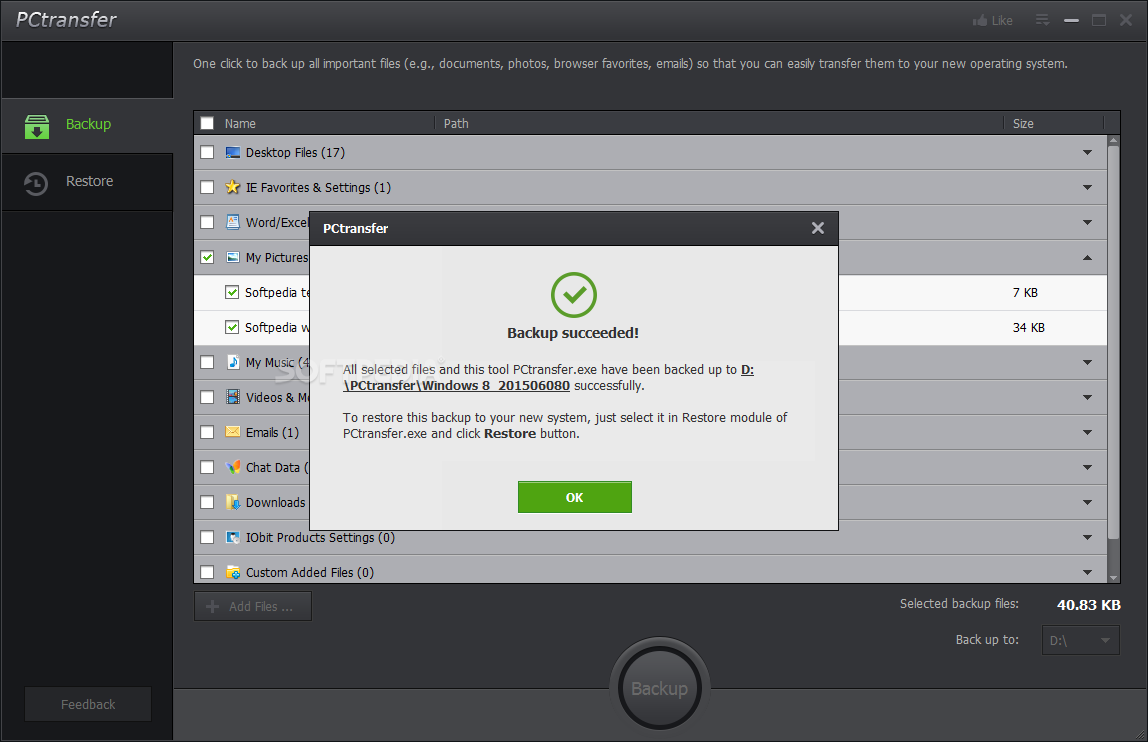Image resolution: width=1148 pixels, height=742 pixels.
Task: Expand the Word/Excel row arrow
Action: (x=1087, y=222)
